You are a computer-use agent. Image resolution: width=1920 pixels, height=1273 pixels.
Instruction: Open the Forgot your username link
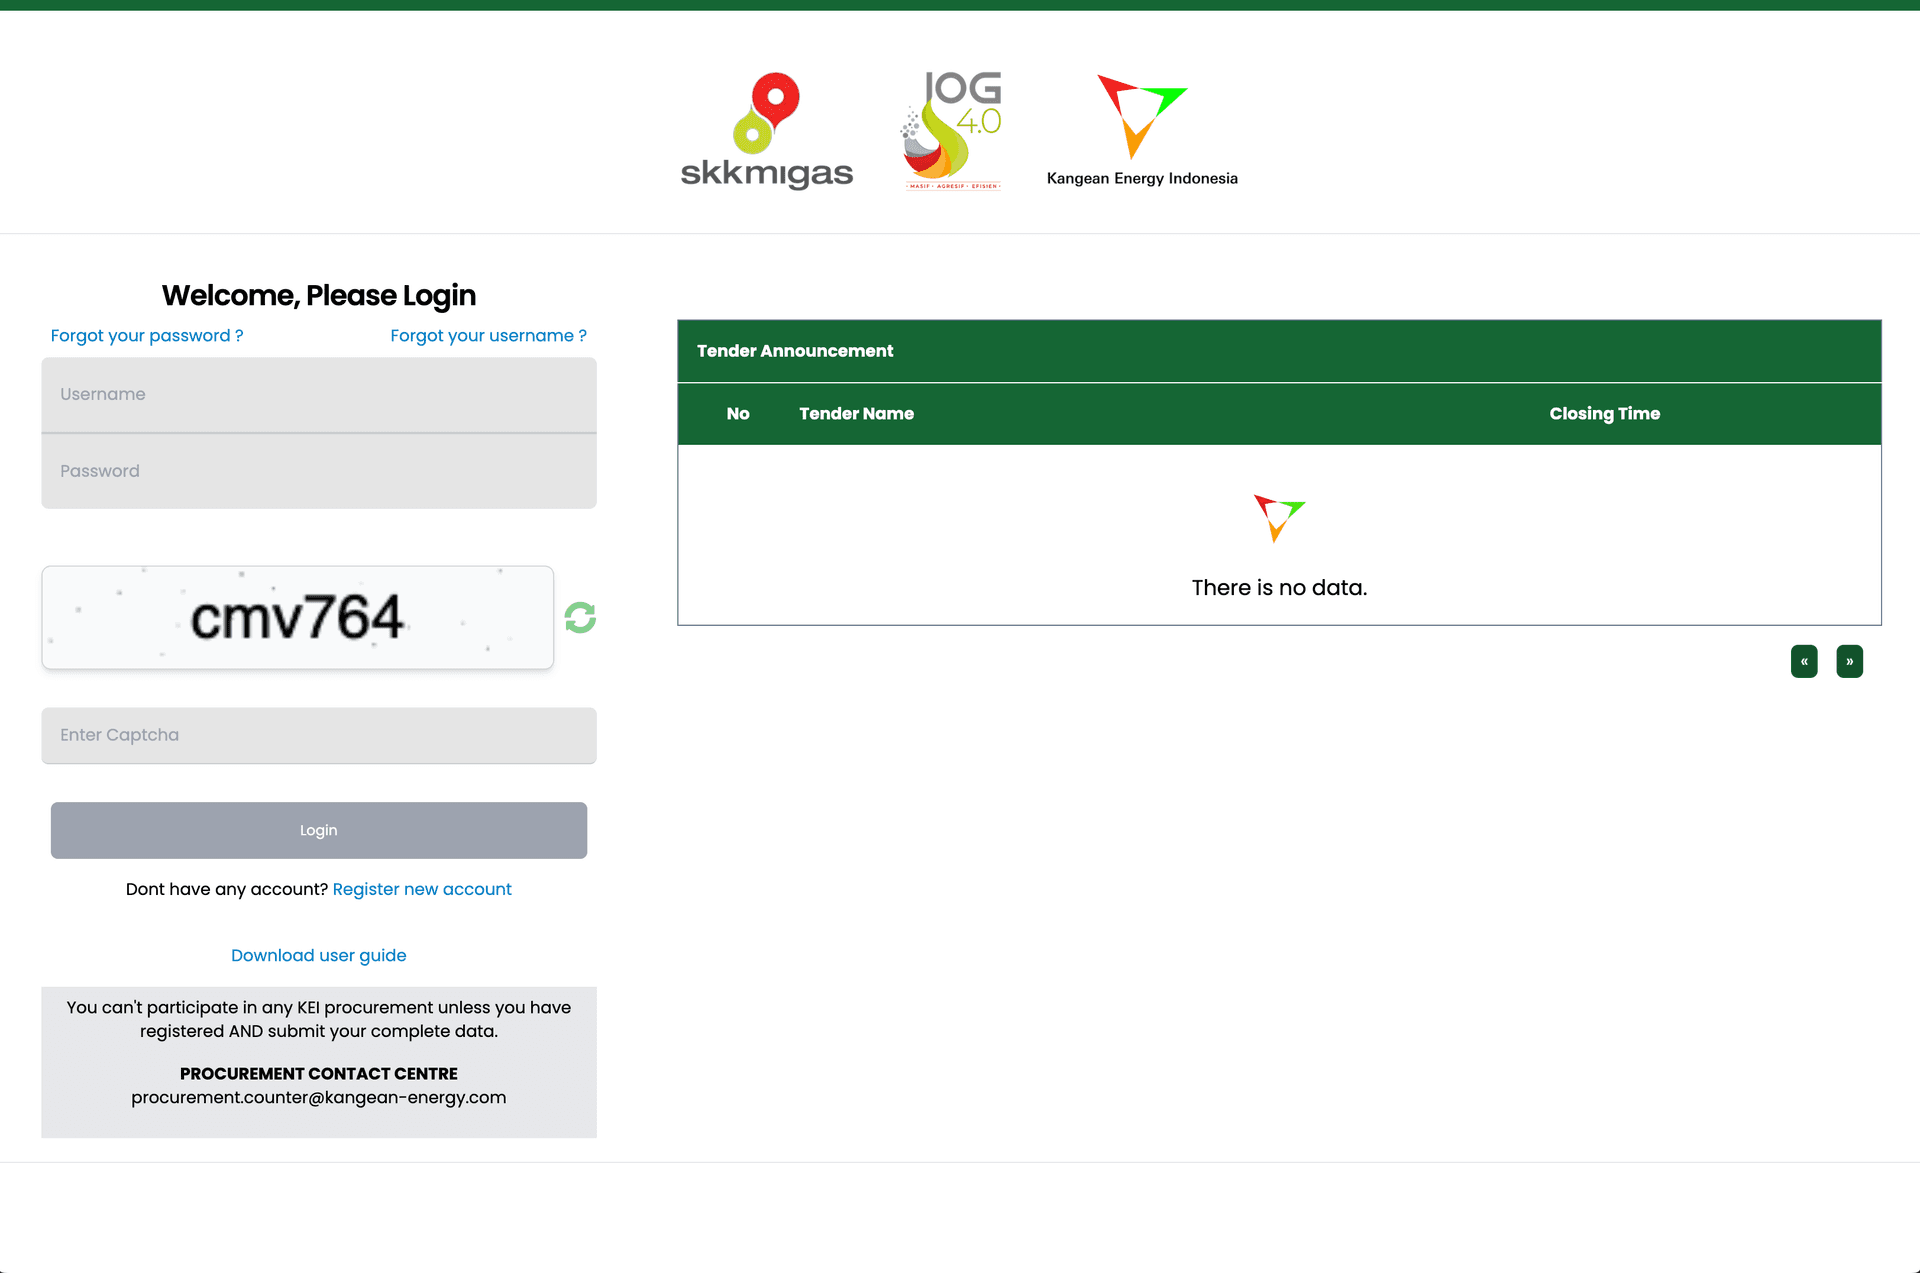click(488, 335)
